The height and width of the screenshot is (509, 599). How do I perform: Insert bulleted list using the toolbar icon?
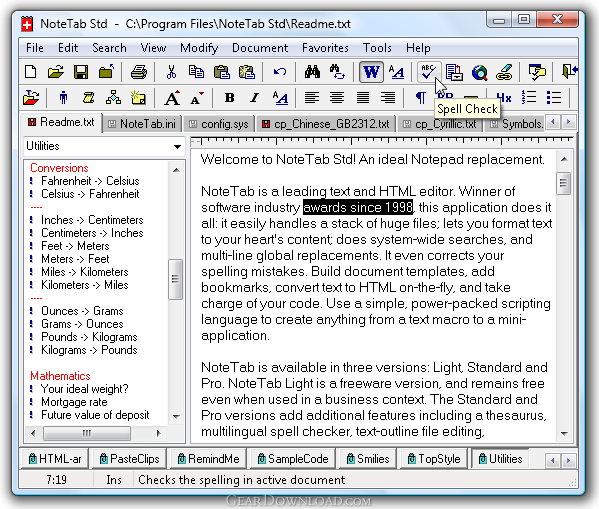[x=554, y=98]
